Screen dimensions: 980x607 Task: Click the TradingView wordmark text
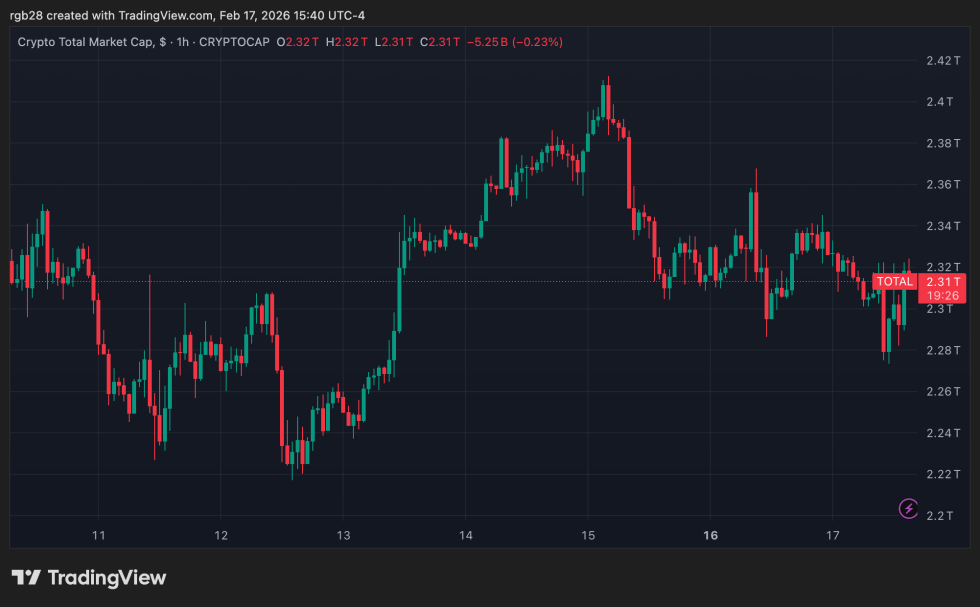coord(107,578)
